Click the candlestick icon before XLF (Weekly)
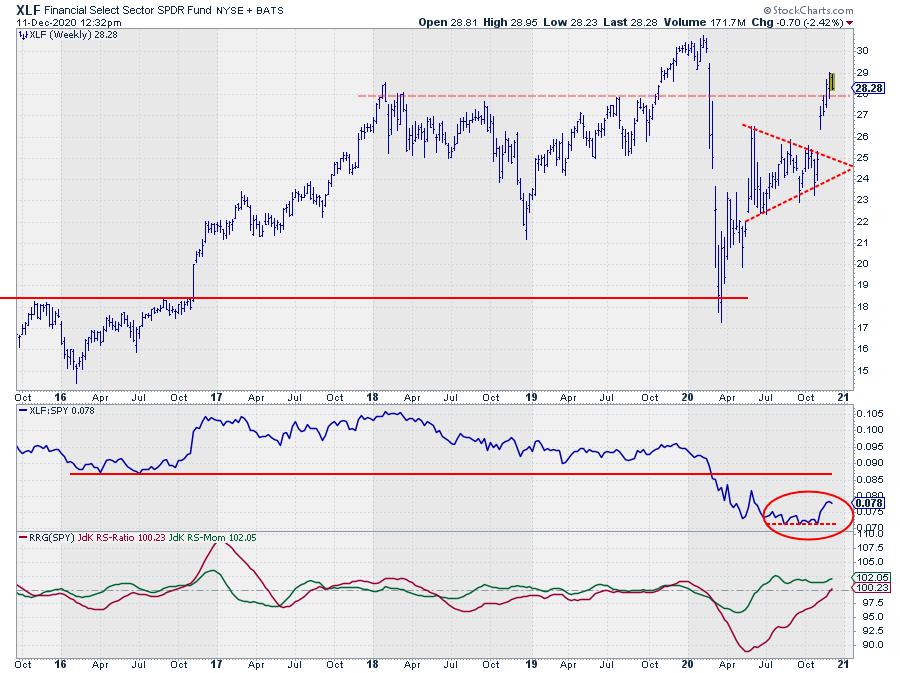900x673 pixels. [x=21, y=34]
